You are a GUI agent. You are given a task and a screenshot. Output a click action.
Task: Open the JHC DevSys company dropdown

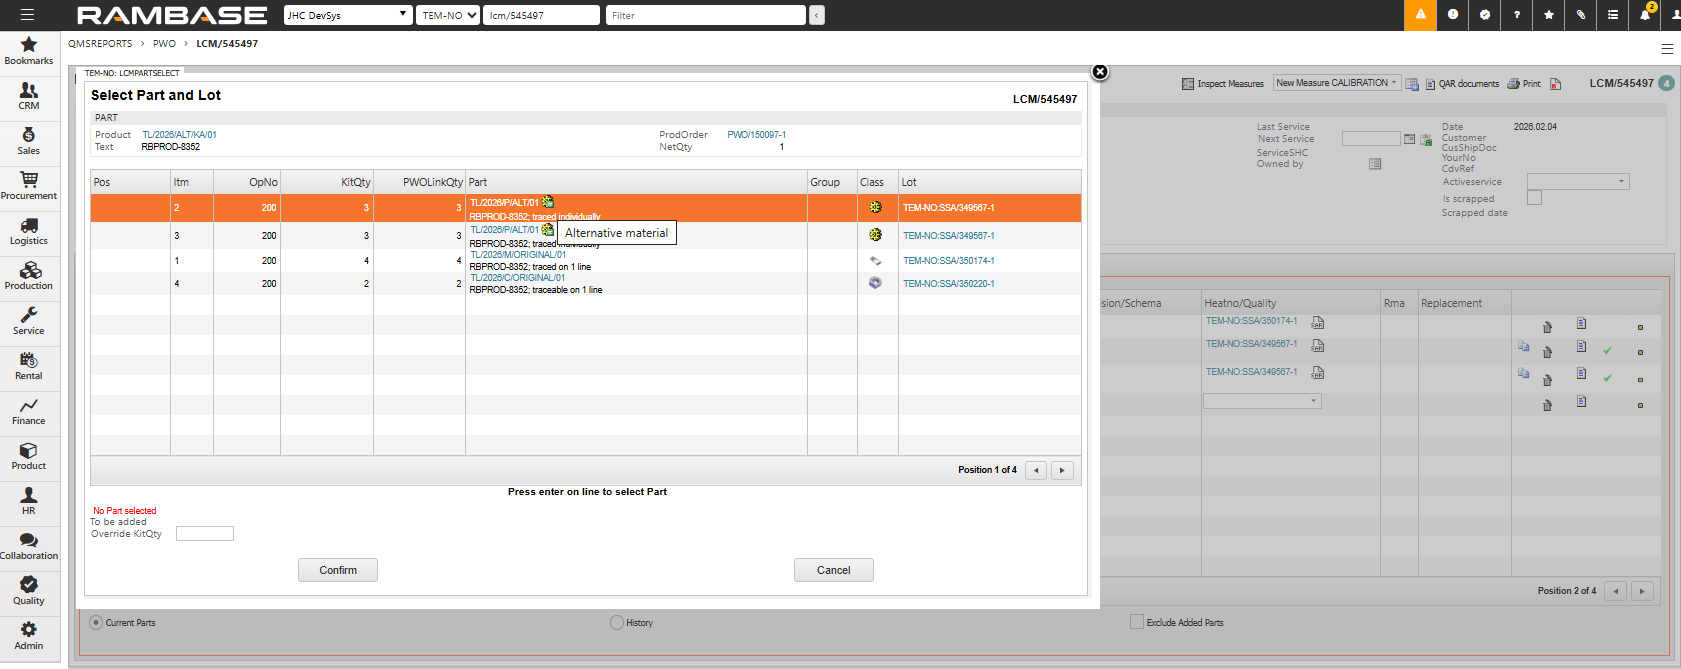click(x=347, y=15)
